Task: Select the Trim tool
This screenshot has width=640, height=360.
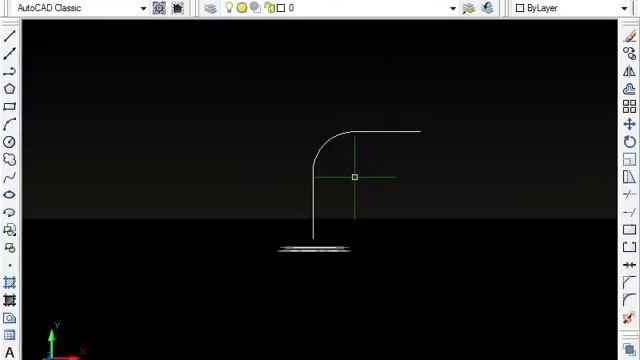Action: tap(629, 195)
